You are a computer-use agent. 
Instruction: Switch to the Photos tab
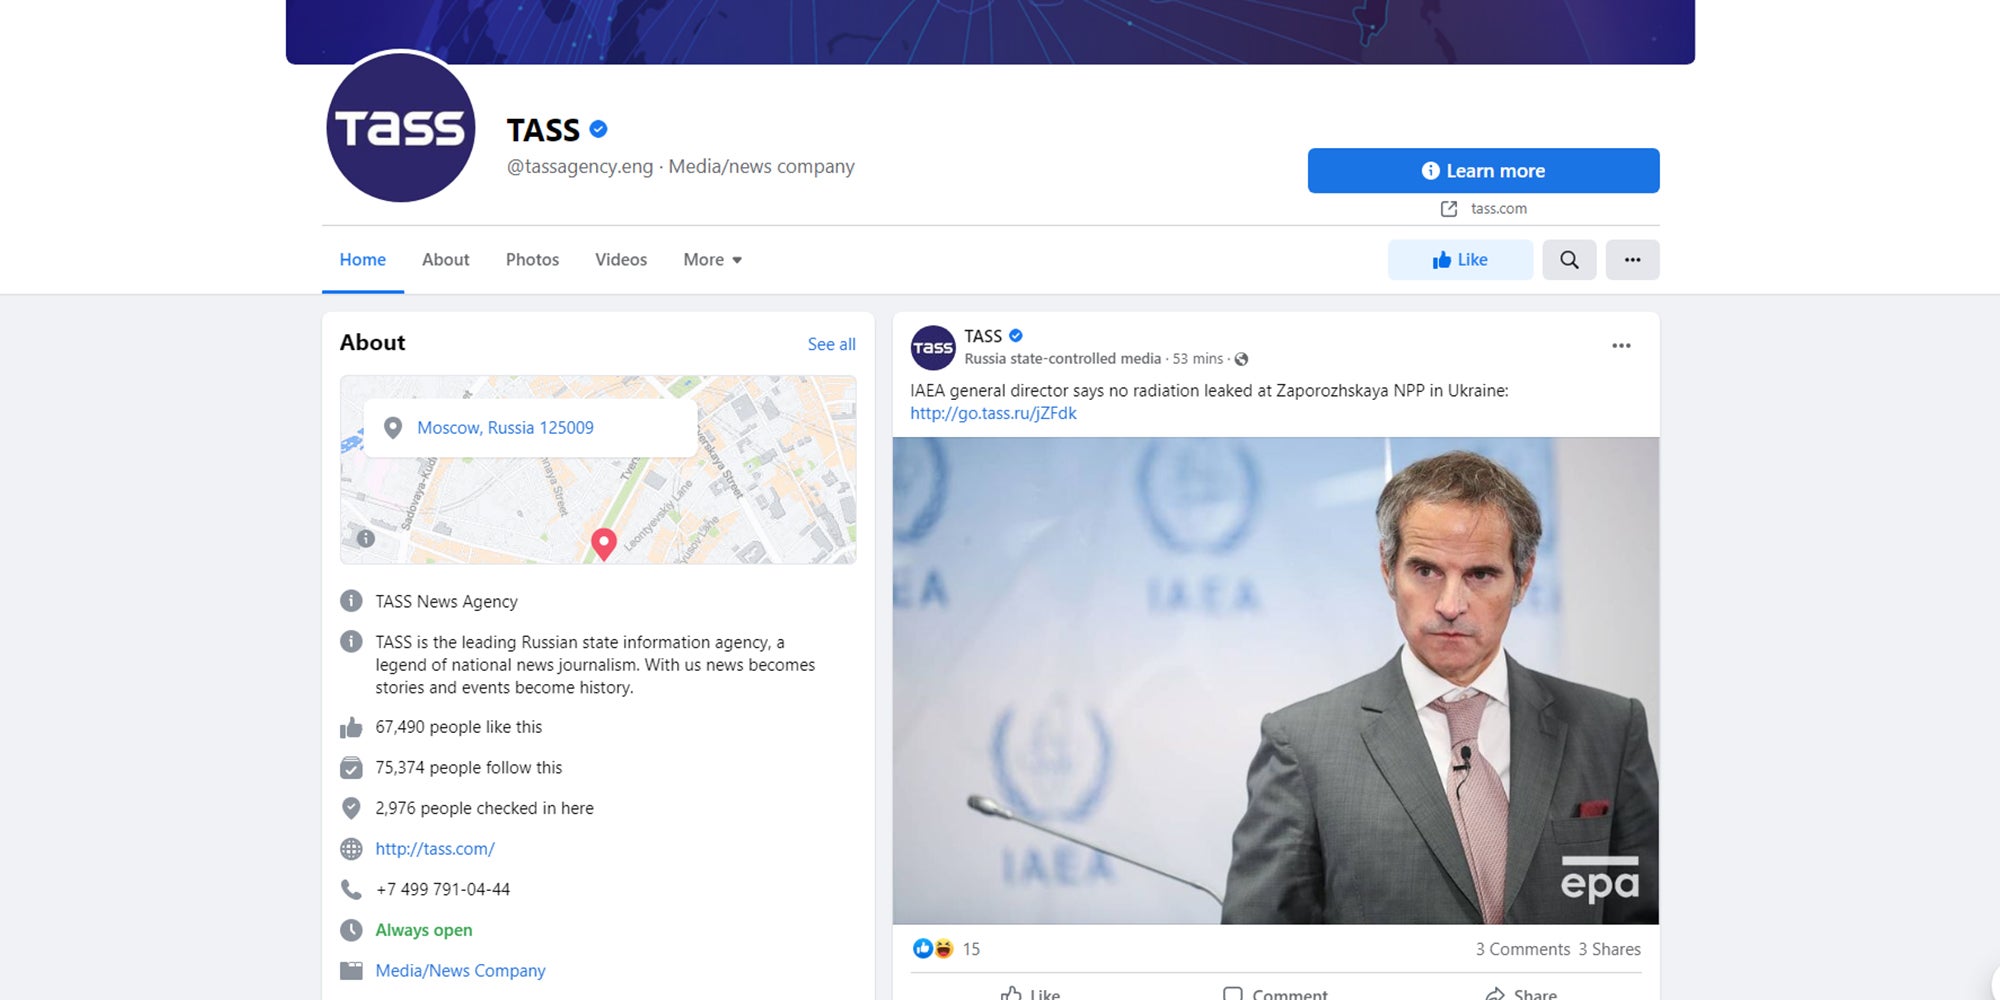tap(532, 259)
